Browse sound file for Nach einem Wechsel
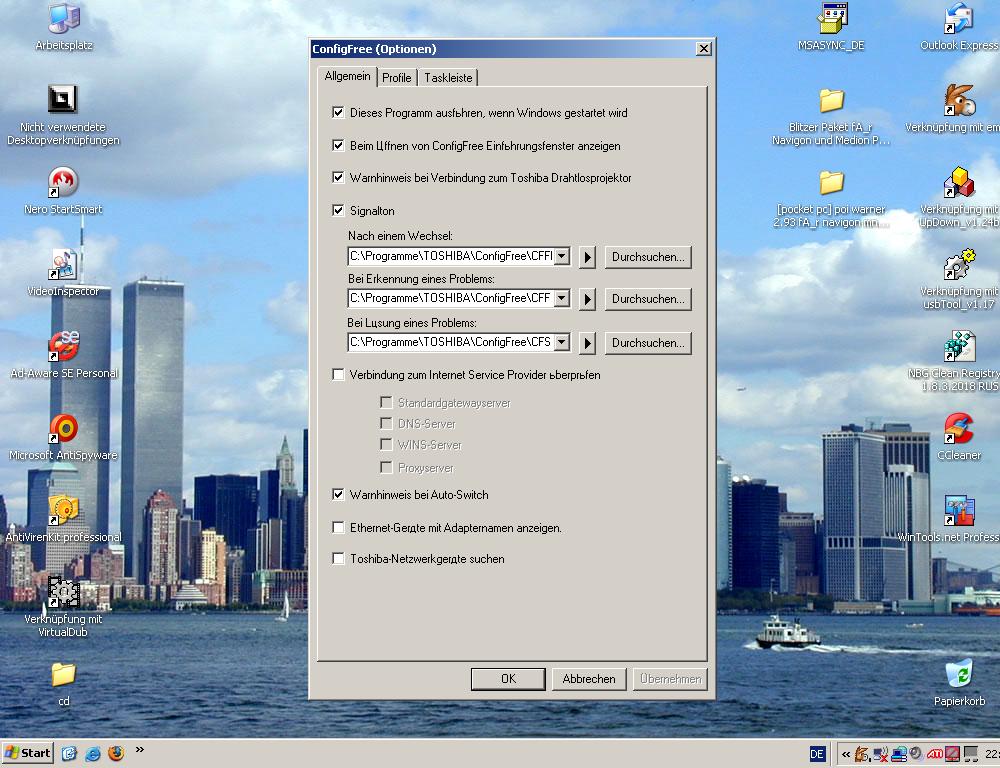This screenshot has height=768, width=1000. tap(648, 256)
